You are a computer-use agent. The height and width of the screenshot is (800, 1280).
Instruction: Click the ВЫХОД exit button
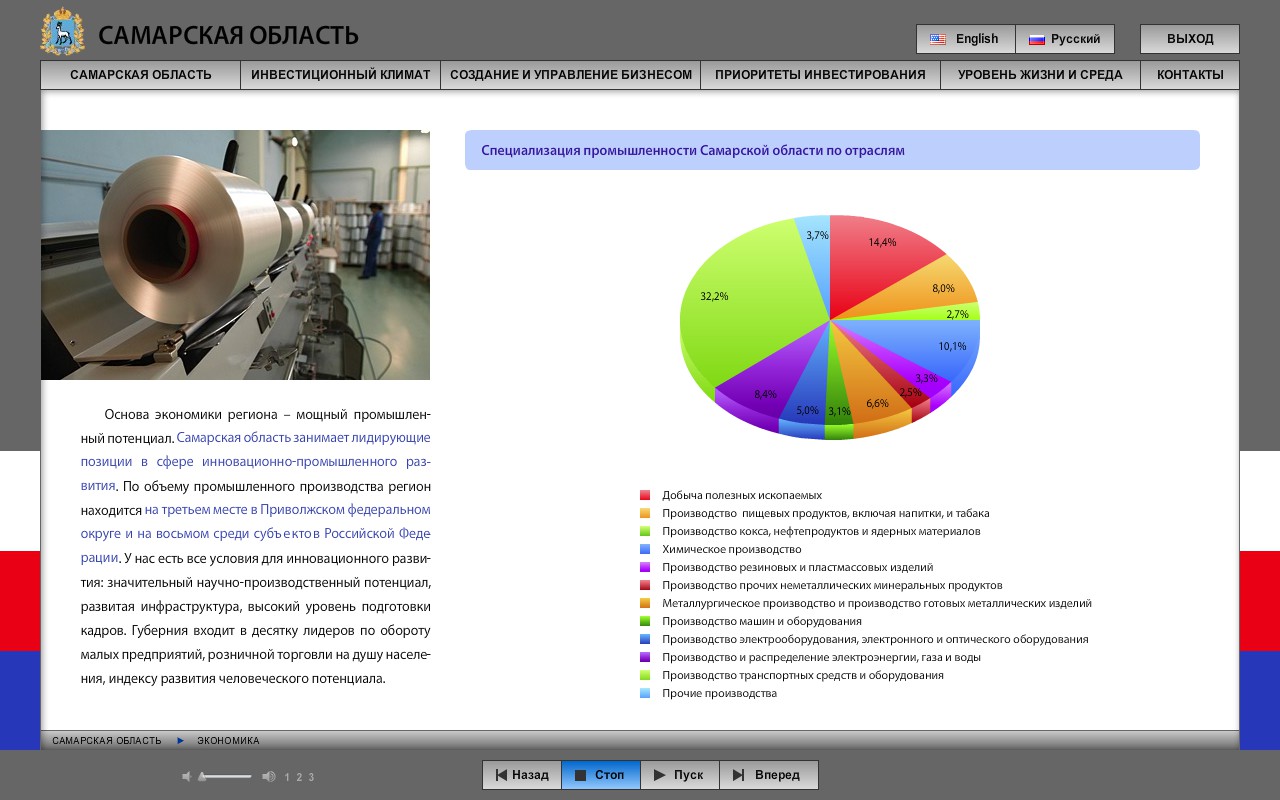pos(1190,39)
